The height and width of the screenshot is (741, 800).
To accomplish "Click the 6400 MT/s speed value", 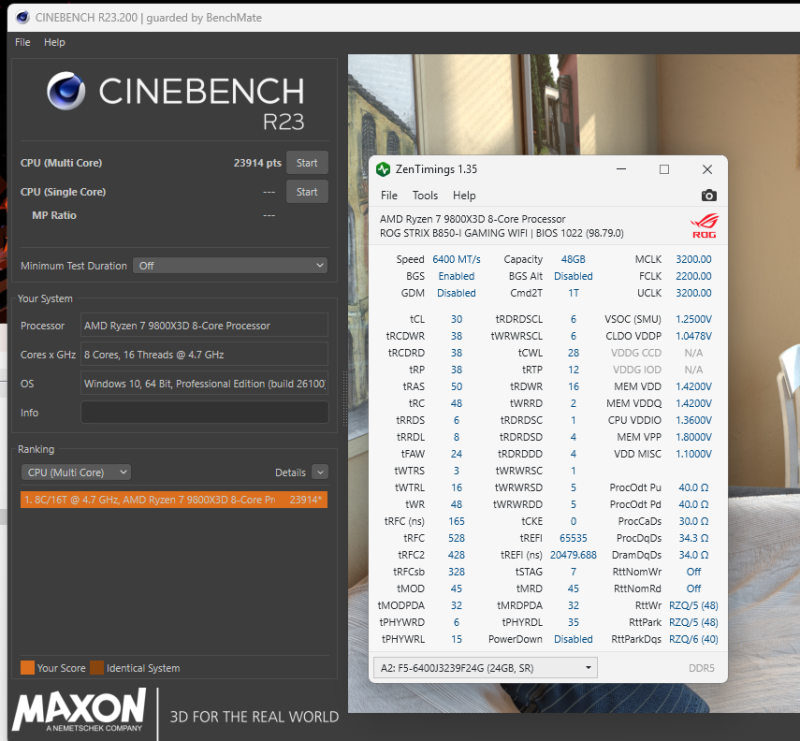I will [456, 259].
